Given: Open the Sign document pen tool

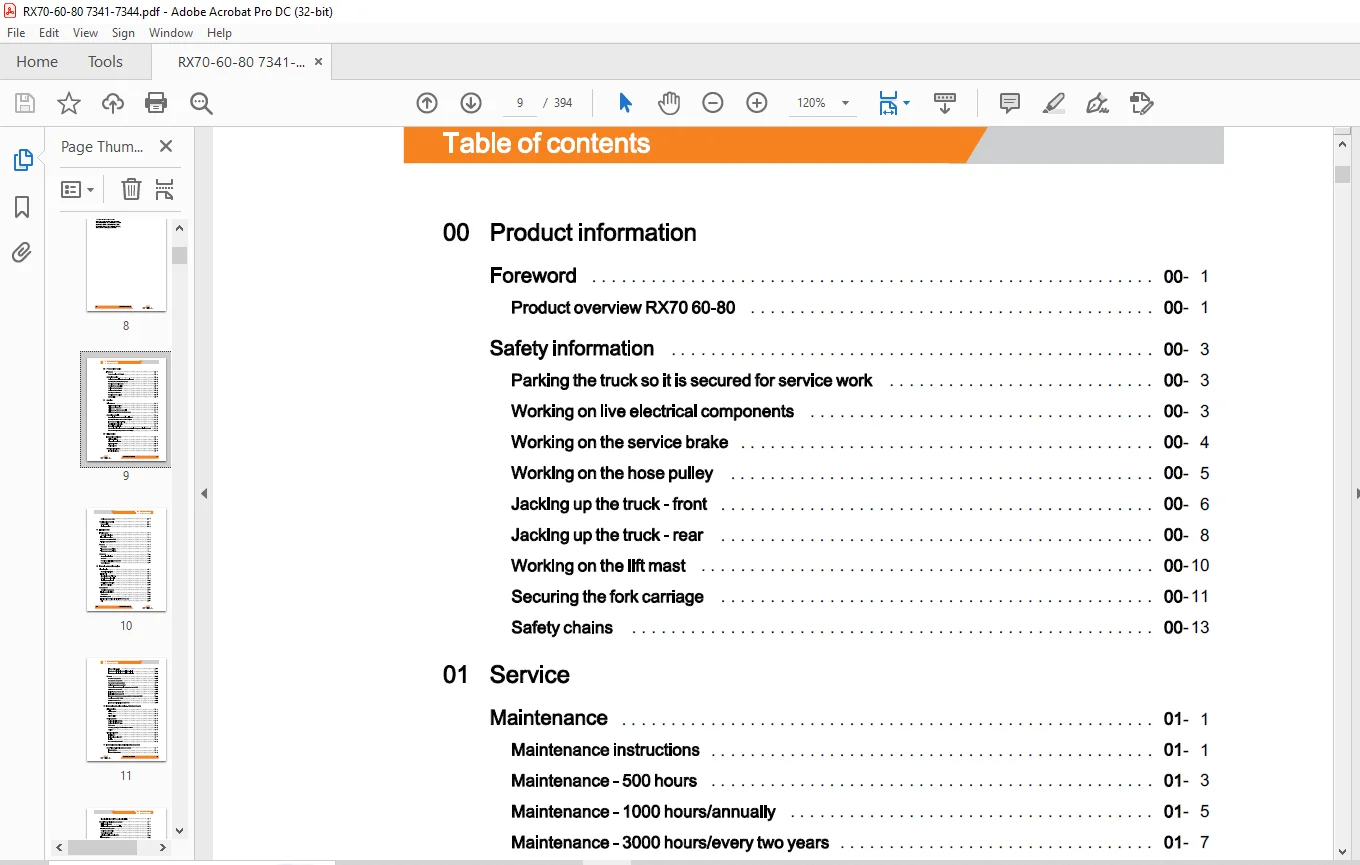Looking at the screenshot, I should 1098,103.
